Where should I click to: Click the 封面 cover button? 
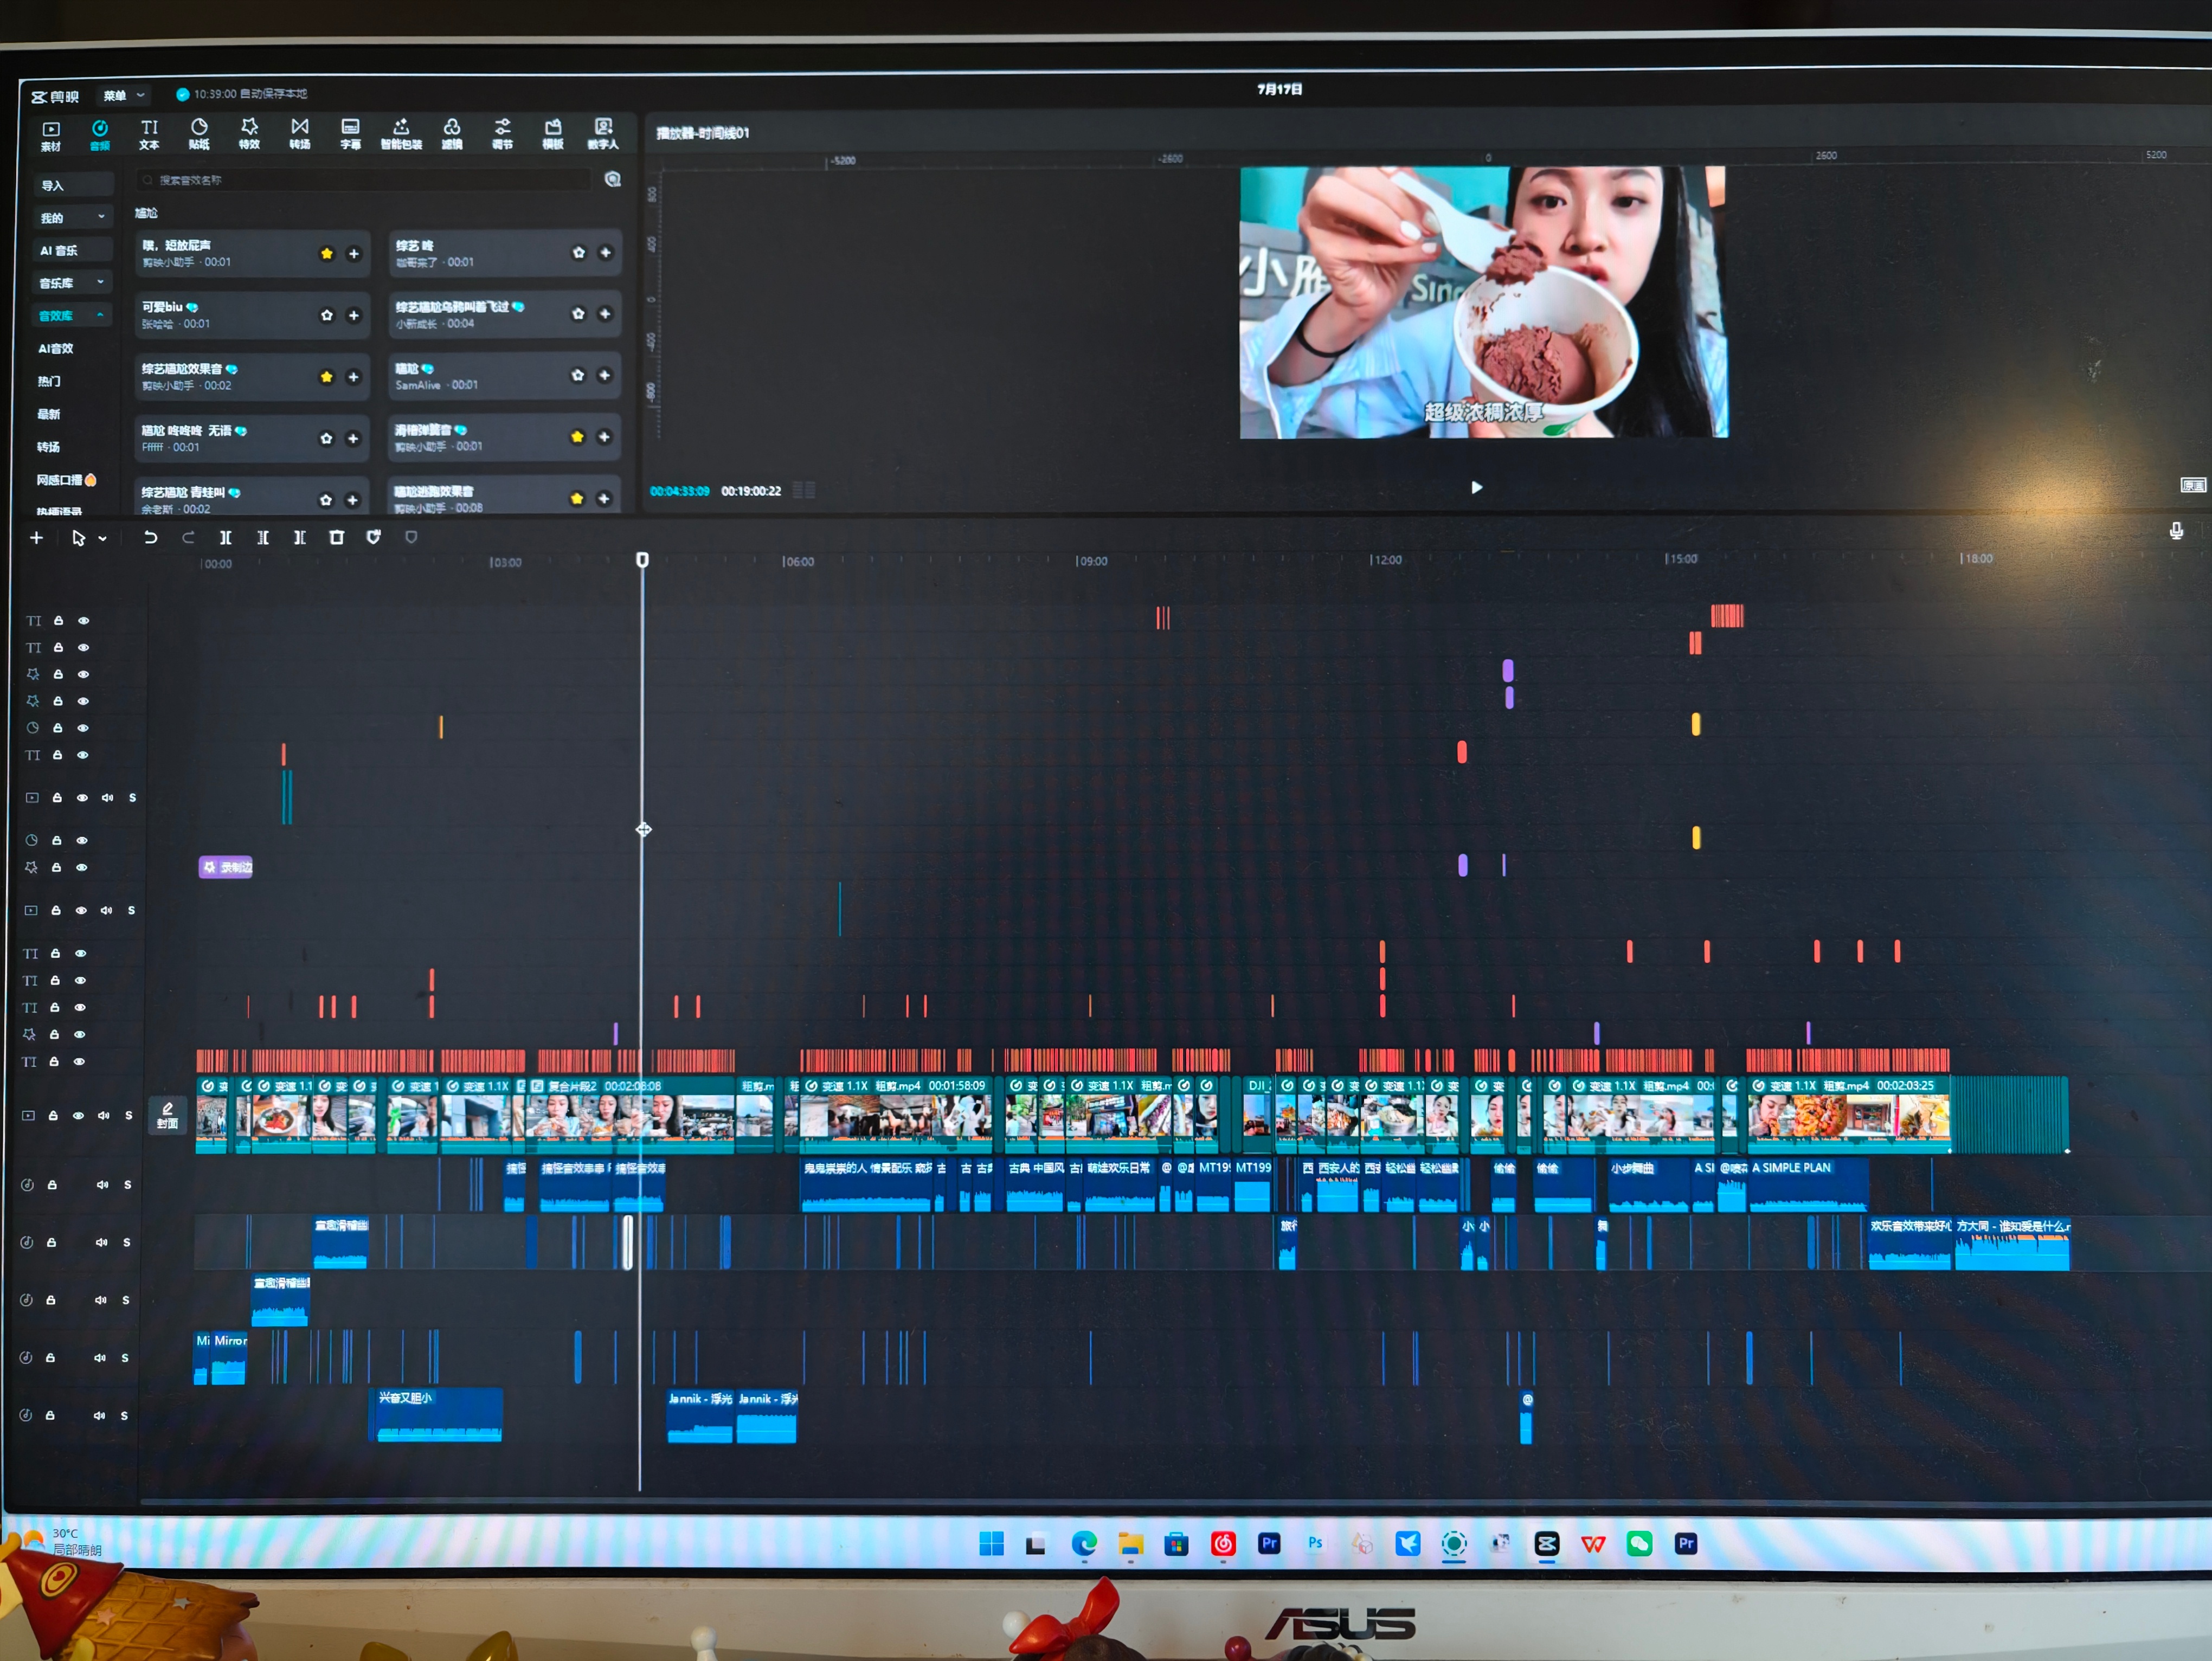pyautogui.click(x=167, y=1115)
